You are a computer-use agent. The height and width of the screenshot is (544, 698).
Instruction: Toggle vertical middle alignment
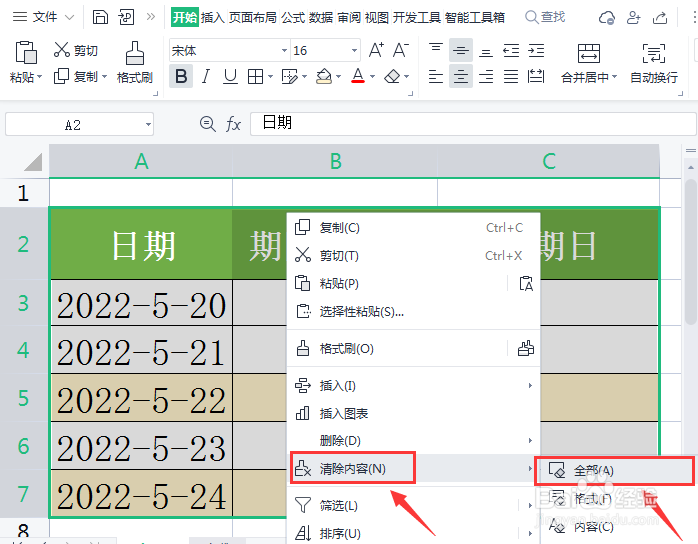click(x=461, y=50)
